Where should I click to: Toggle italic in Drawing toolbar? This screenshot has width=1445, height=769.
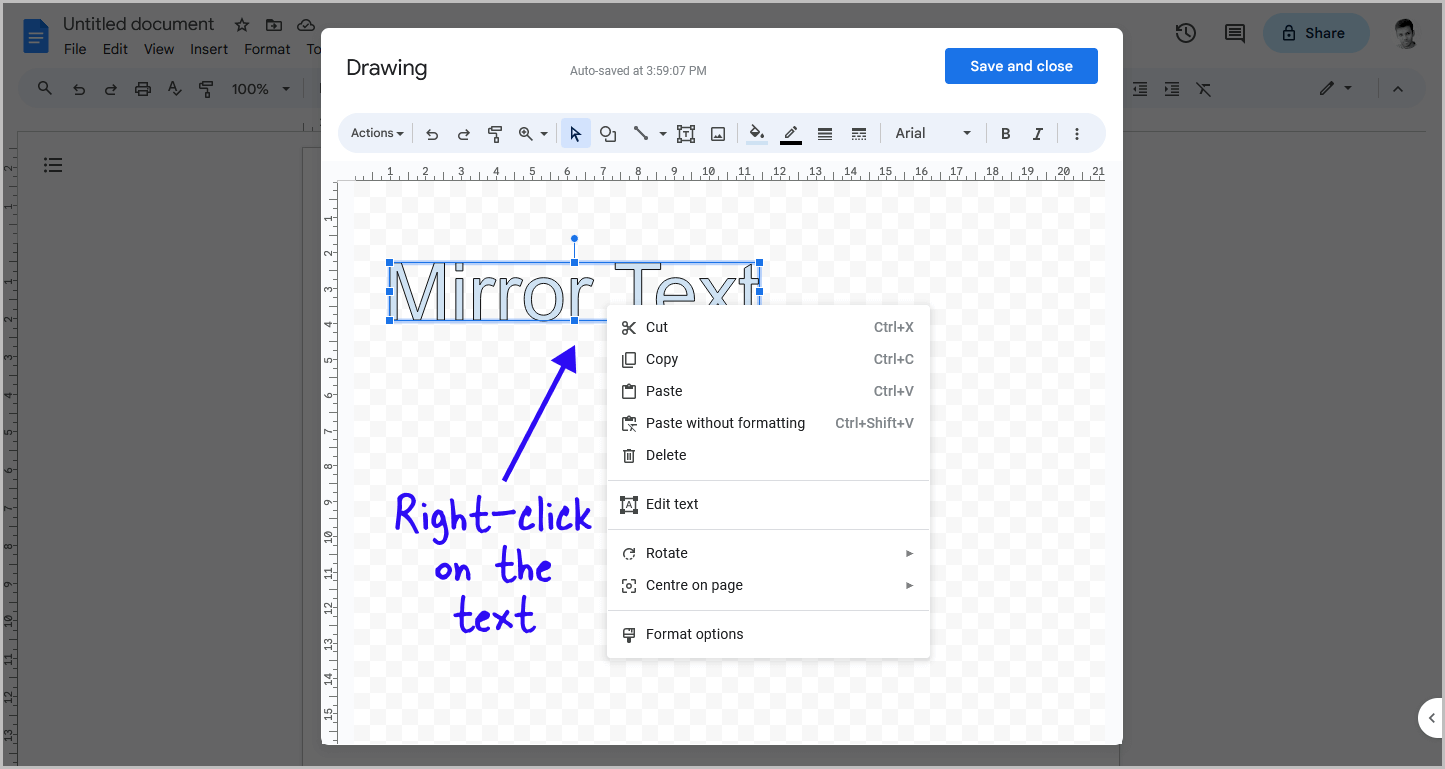1038,133
